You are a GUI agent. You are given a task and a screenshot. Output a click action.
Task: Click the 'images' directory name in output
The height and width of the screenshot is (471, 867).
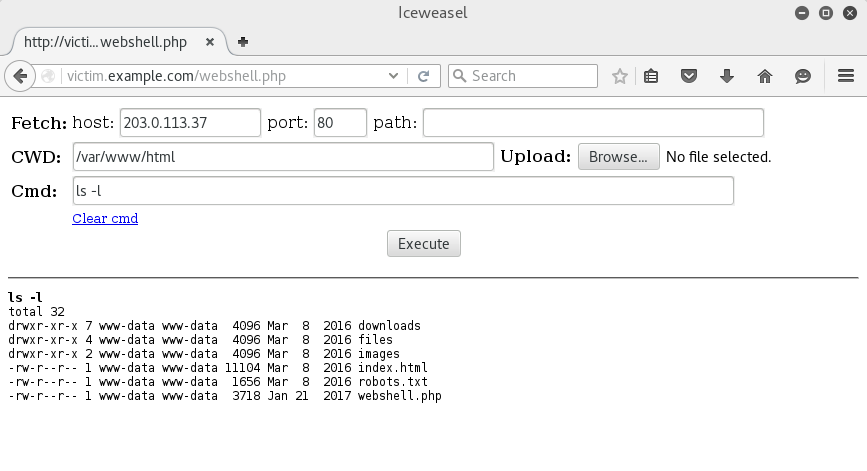pos(379,354)
